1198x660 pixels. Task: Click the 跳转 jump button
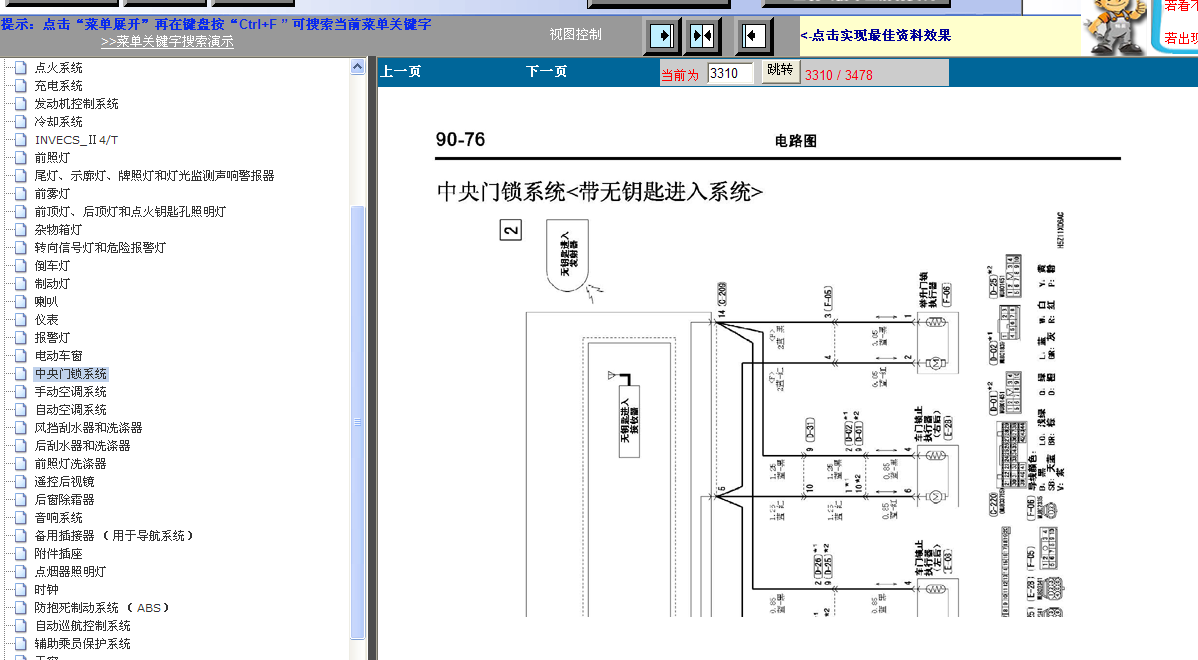click(x=780, y=71)
